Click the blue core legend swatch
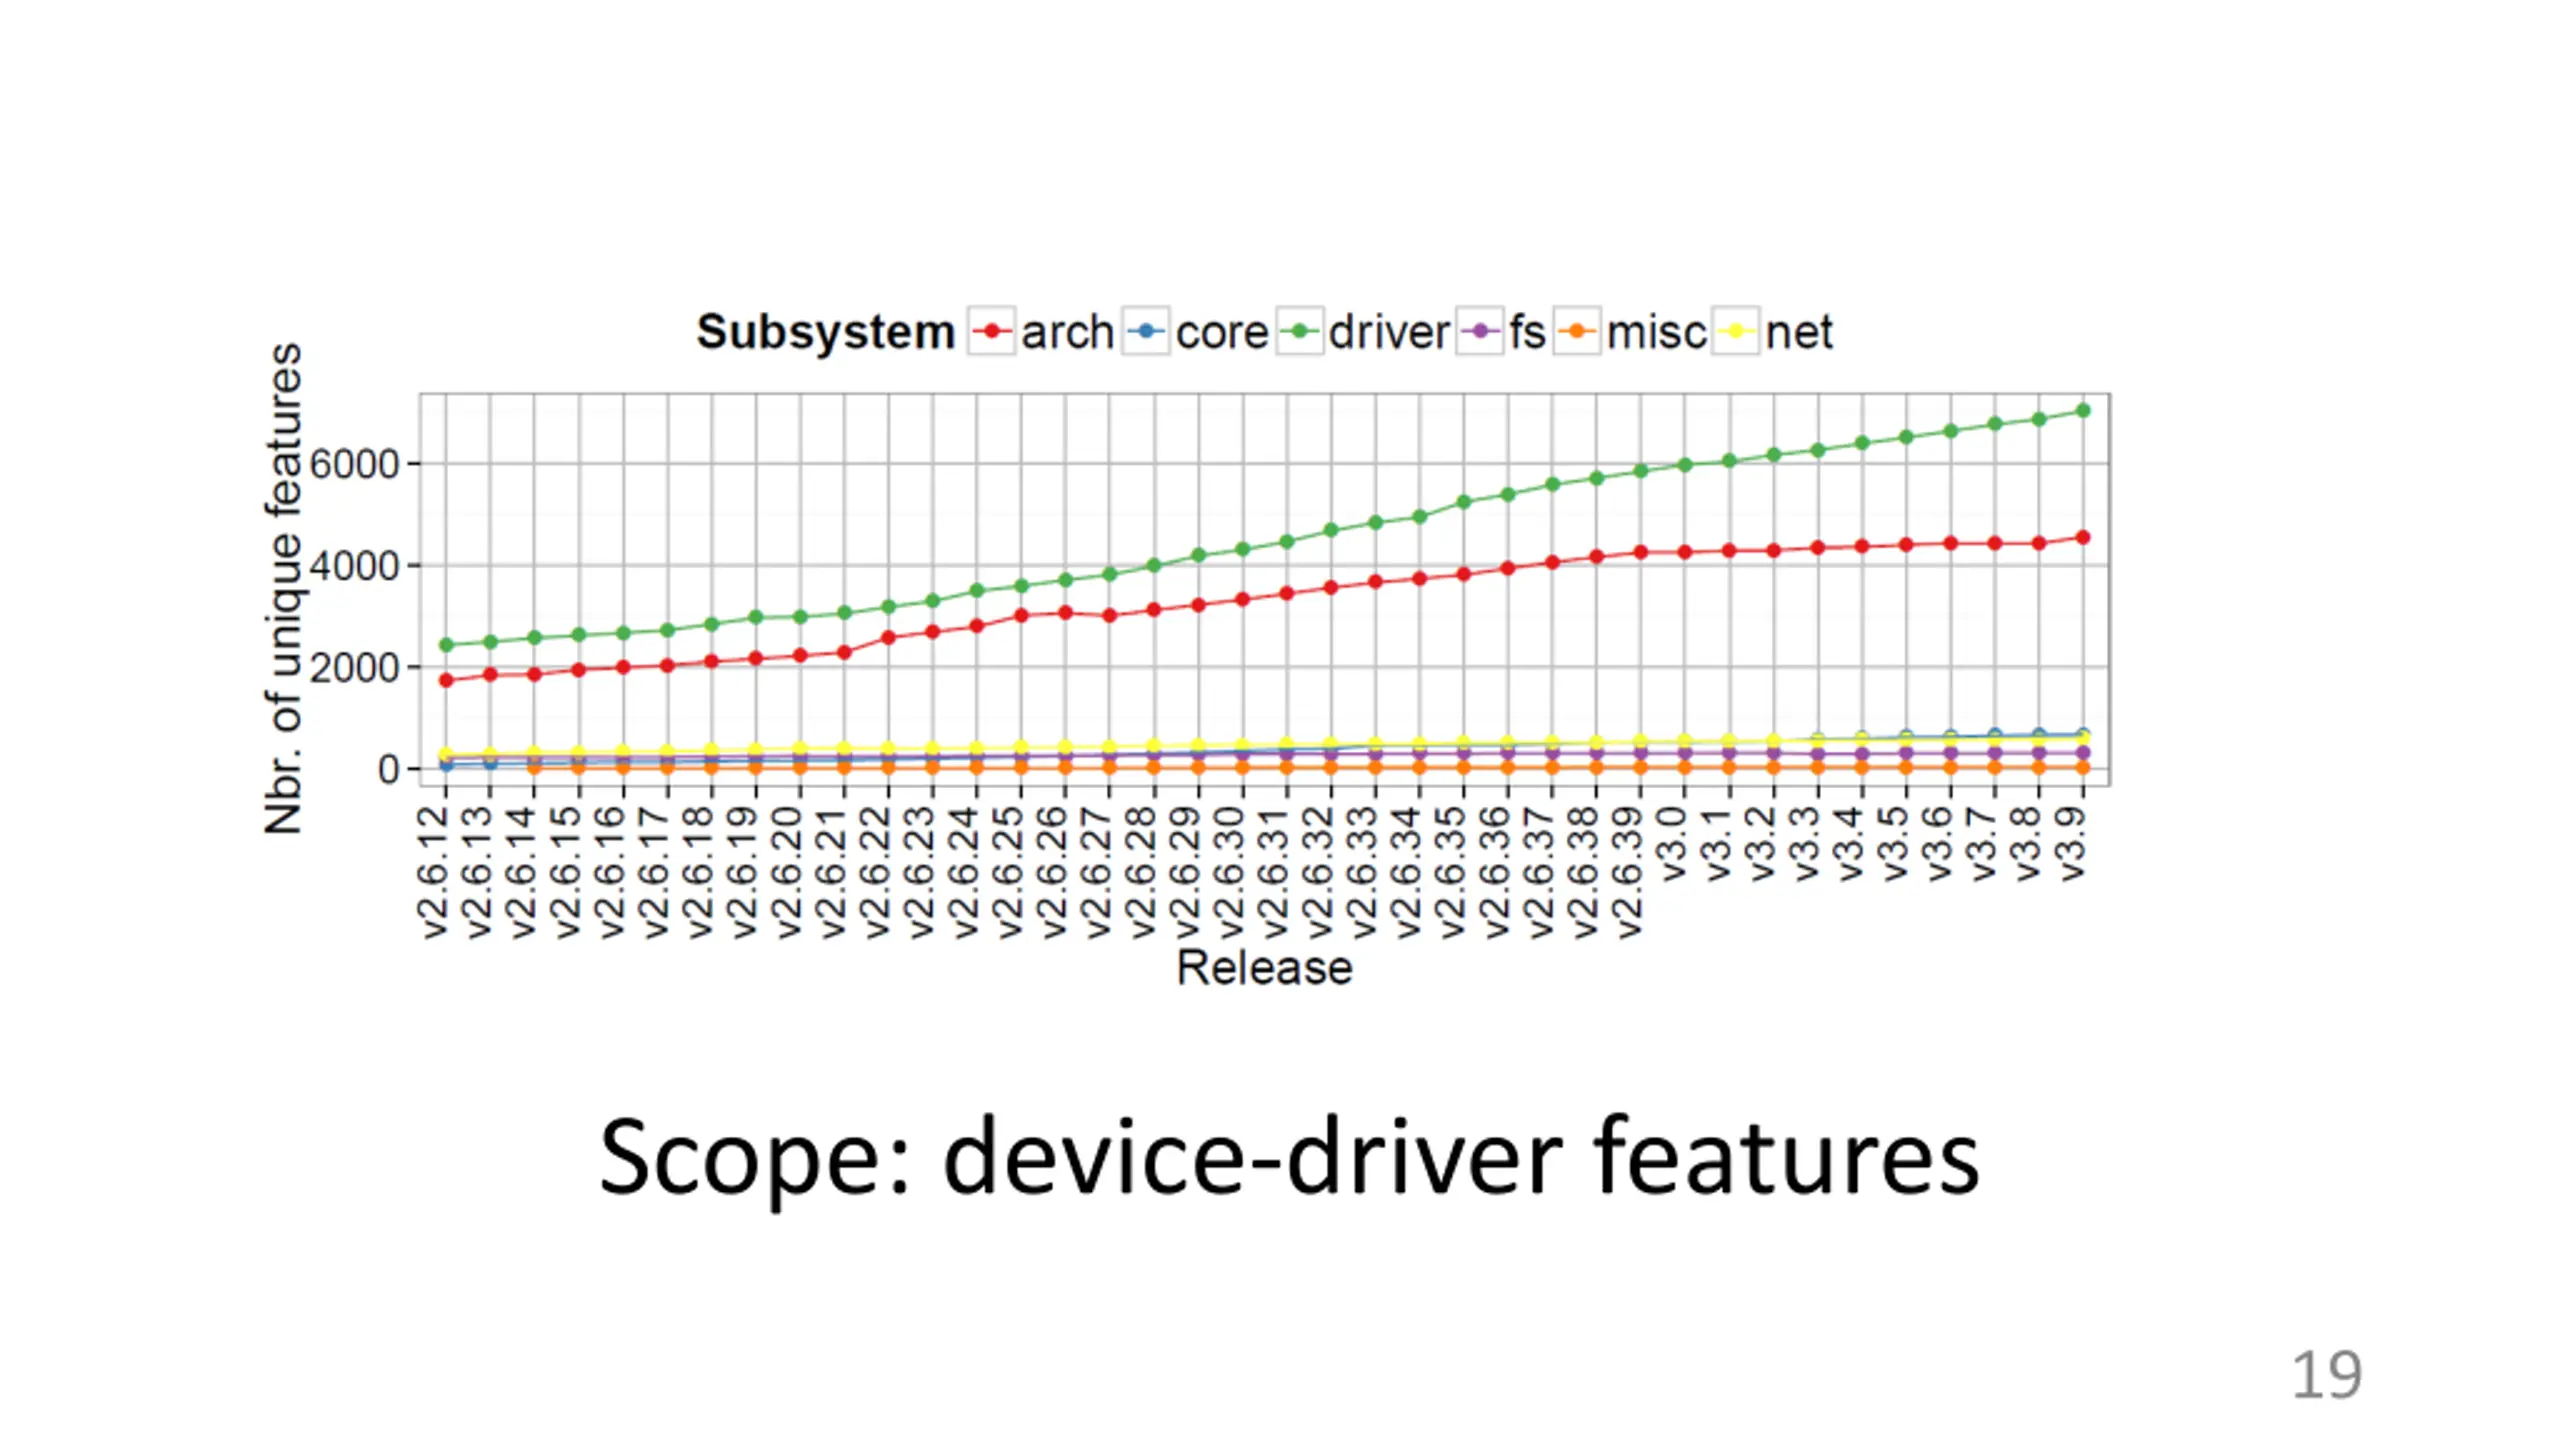Viewport: 2560px width, 1440px height. pyautogui.click(x=1146, y=331)
